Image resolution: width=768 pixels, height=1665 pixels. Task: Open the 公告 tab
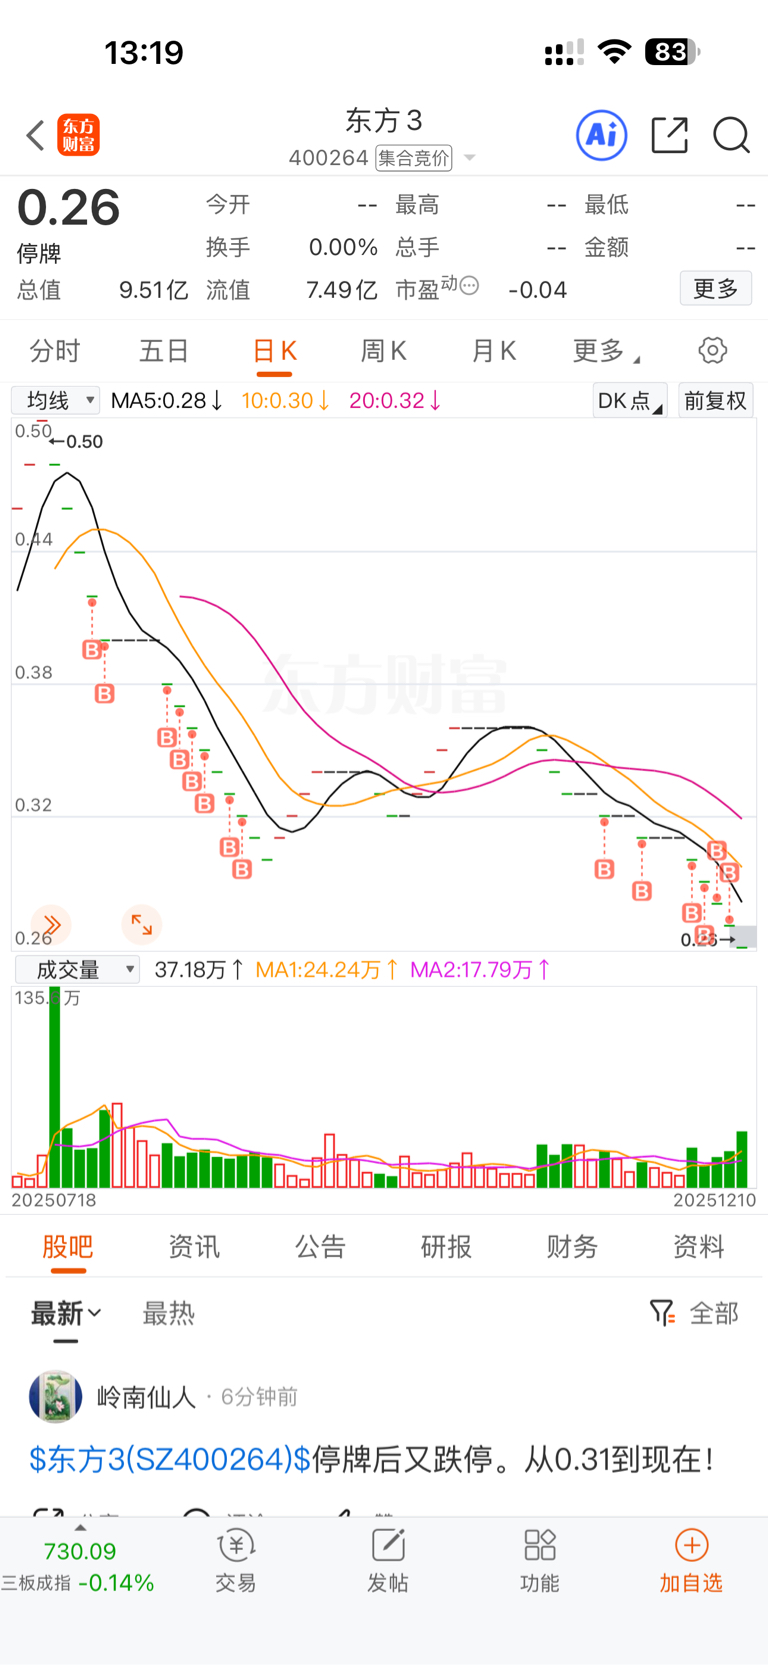[x=320, y=1246]
